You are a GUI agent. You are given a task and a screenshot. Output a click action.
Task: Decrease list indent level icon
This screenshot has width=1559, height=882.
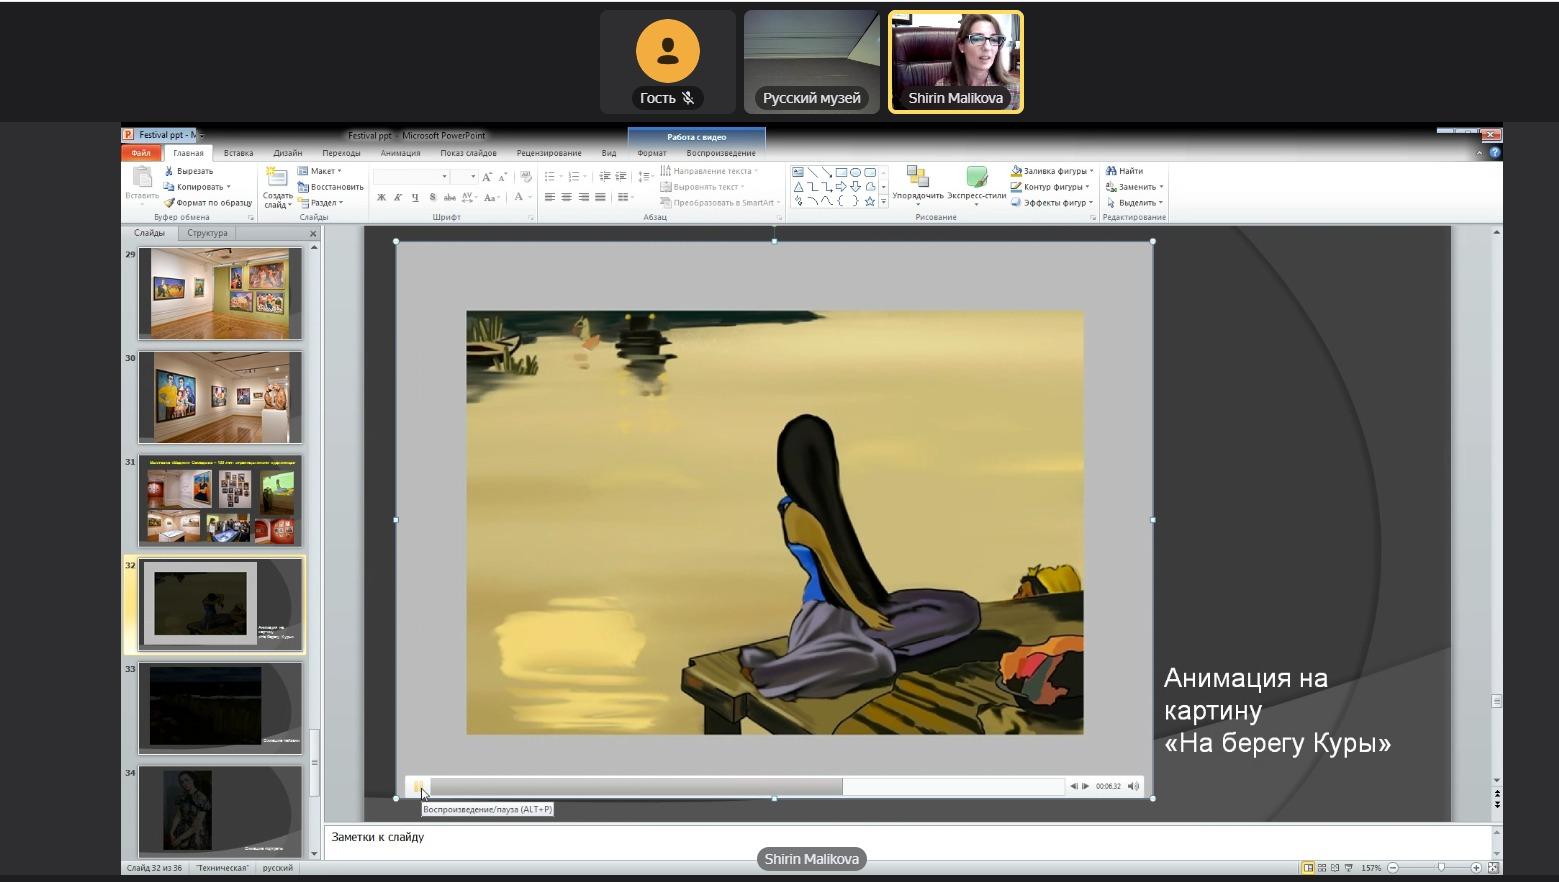coord(605,177)
